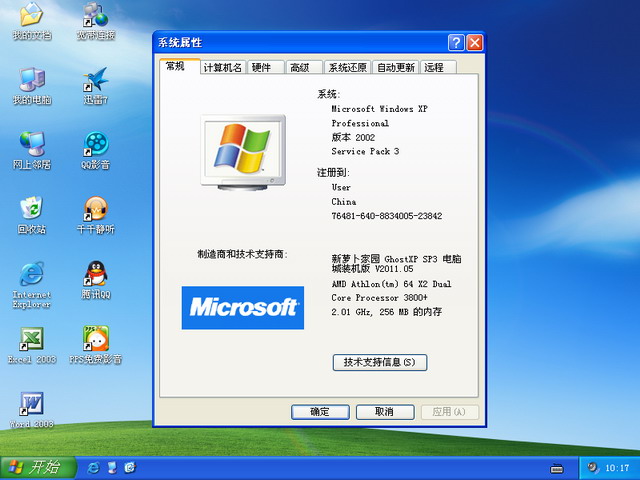Click the product ID 76481-640-8834005-23842
The width and height of the screenshot is (640, 480).
pos(387,216)
